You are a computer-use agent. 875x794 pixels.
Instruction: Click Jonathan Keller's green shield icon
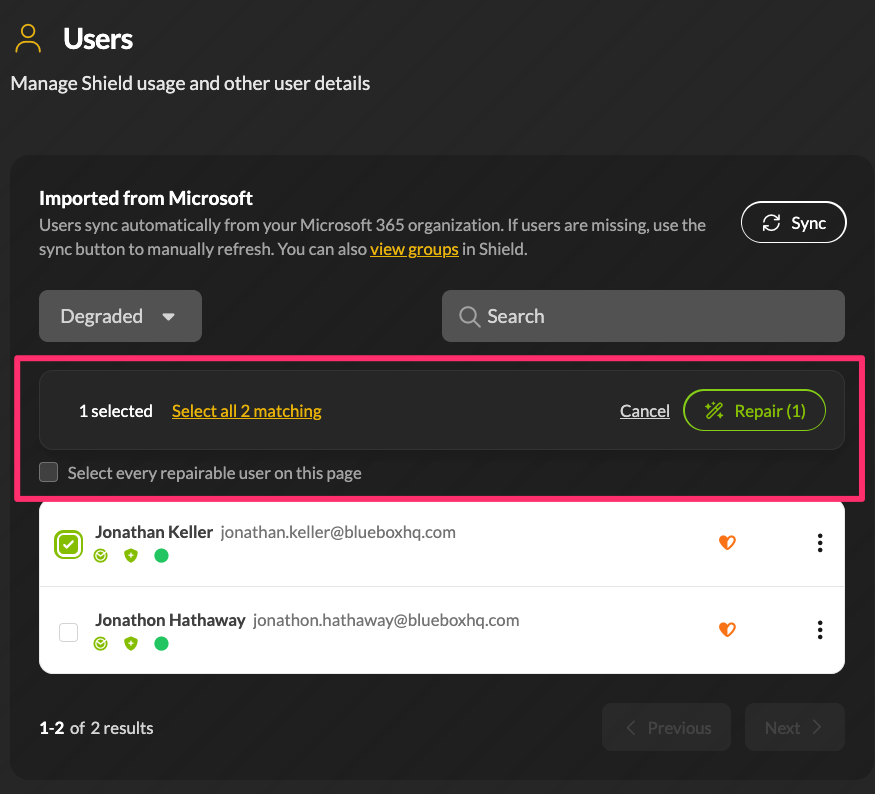pyautogui.click(x=131, y=556)
